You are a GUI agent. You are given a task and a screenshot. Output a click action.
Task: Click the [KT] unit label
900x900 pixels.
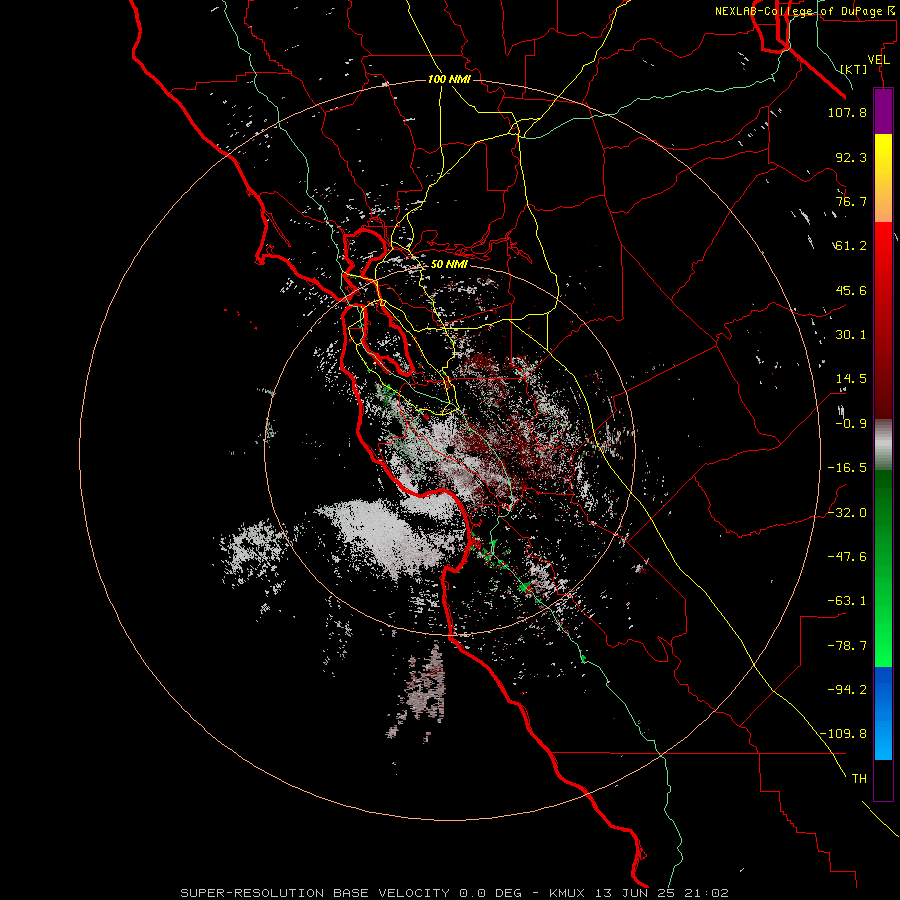tap(854, 69)
